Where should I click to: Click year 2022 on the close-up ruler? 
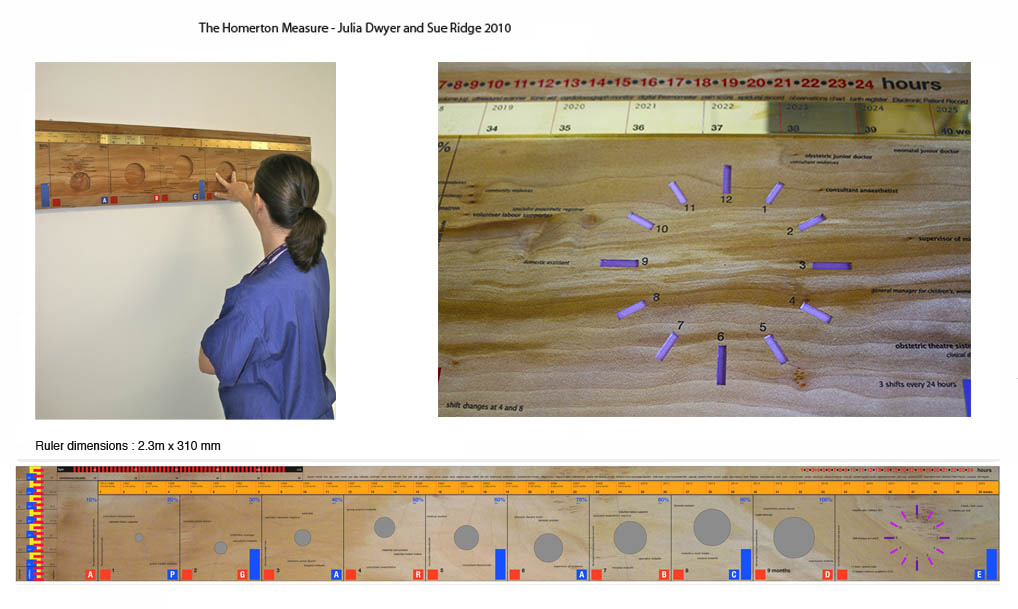[721, 107]
